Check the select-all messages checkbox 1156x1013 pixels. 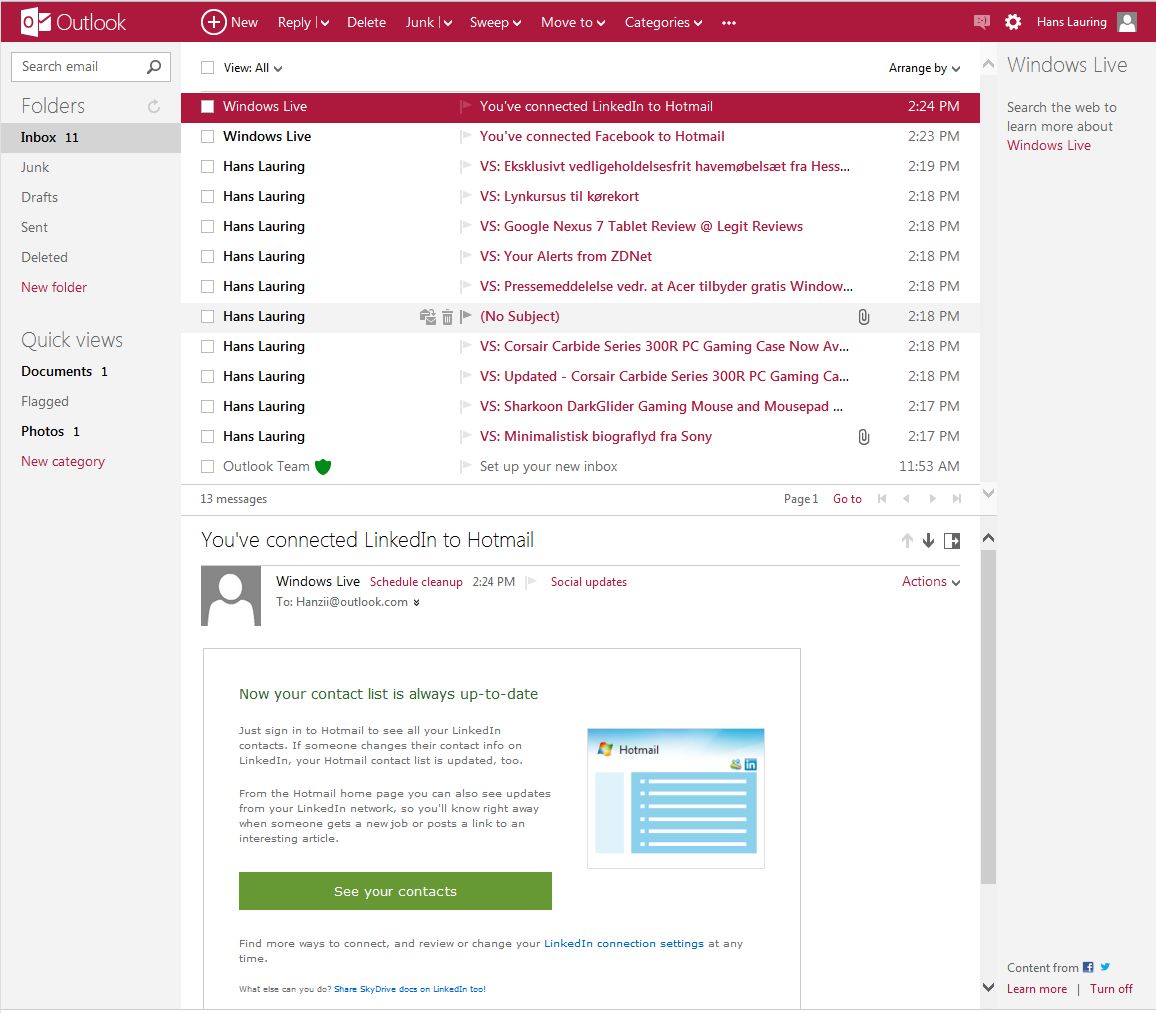tap(208, 68)
